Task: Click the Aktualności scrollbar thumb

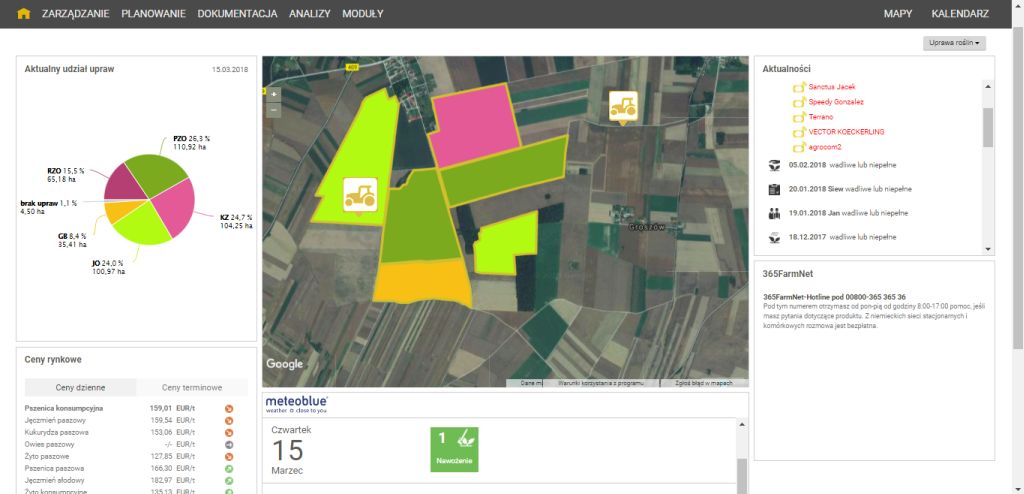Action: point(987,127)
